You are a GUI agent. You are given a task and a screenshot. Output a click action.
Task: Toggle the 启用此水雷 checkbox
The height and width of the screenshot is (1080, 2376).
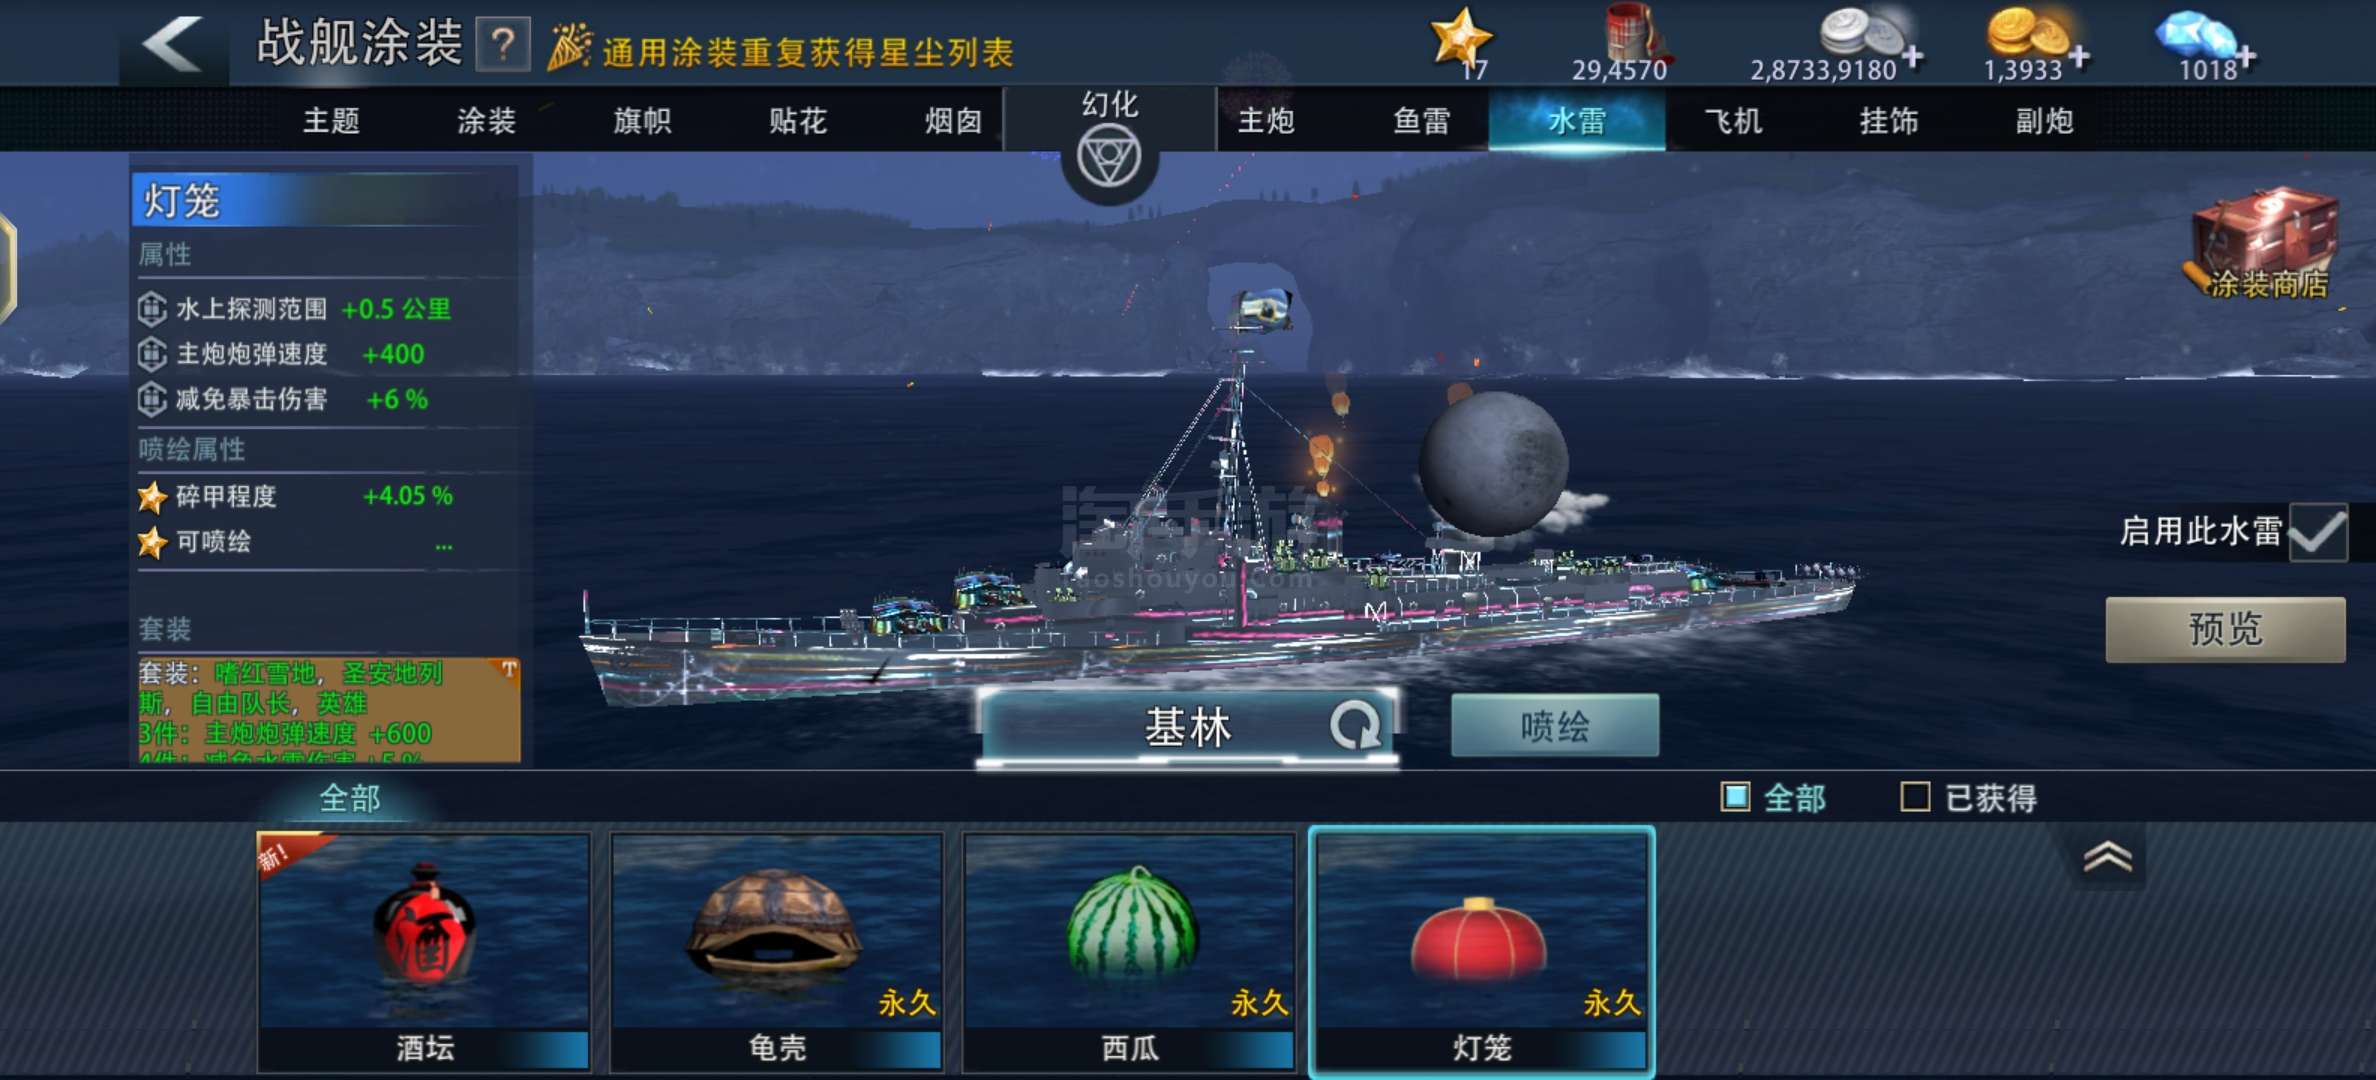point(2317,532)
